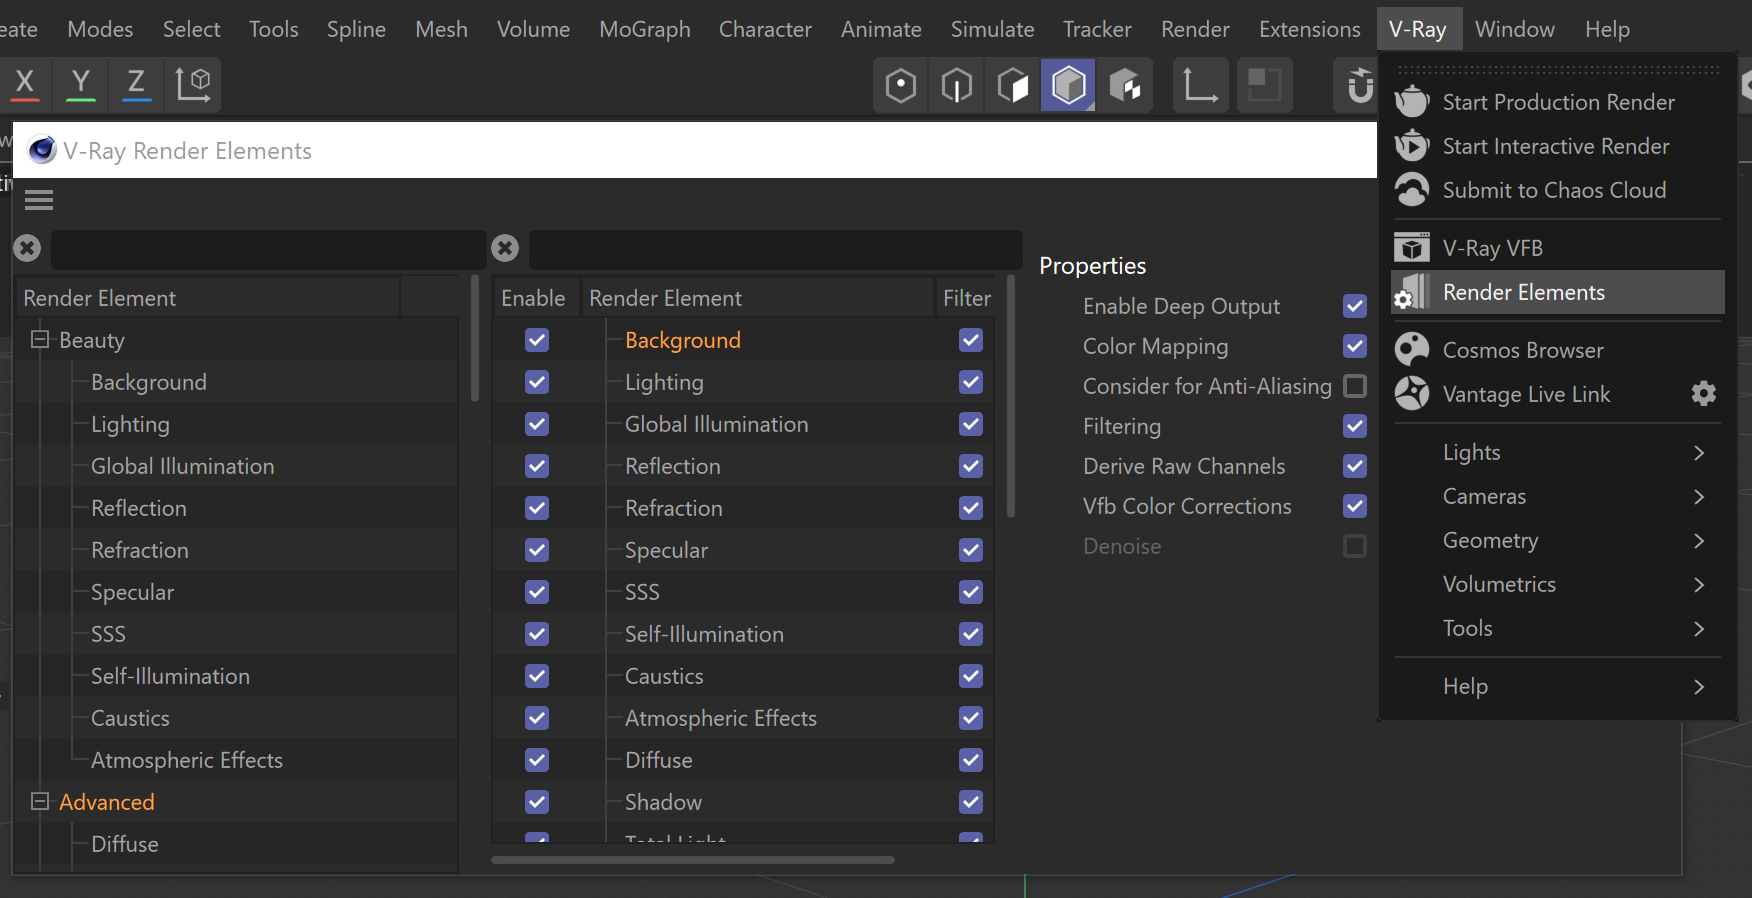Select the Texture mode checkered cube icon

1125,85
